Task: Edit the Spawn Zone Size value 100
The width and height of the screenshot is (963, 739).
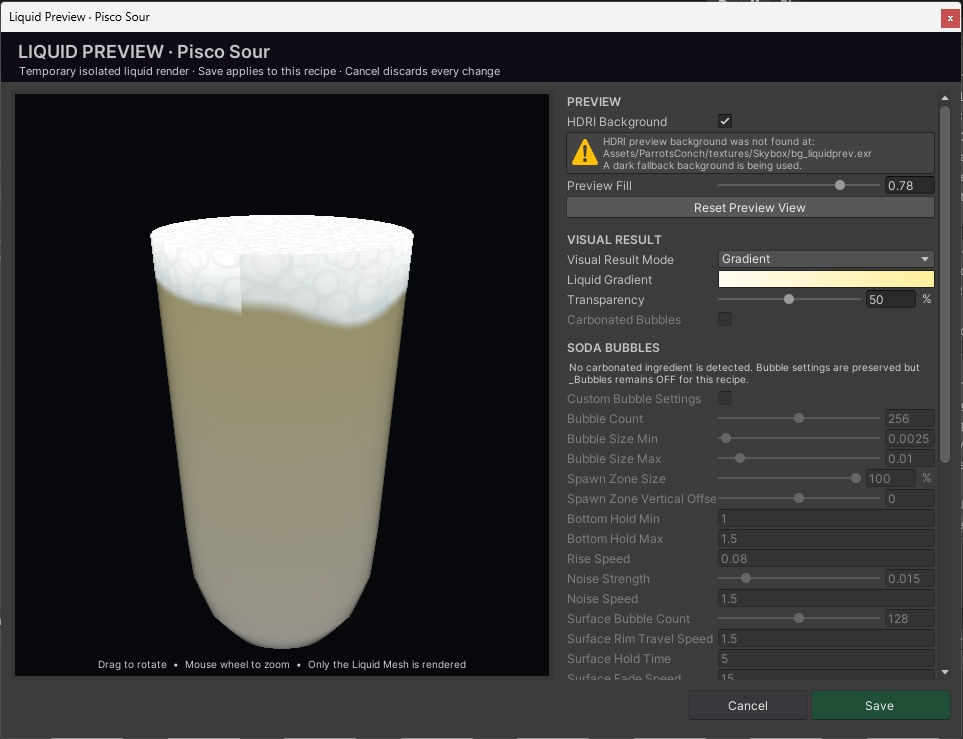Action: 891,479
